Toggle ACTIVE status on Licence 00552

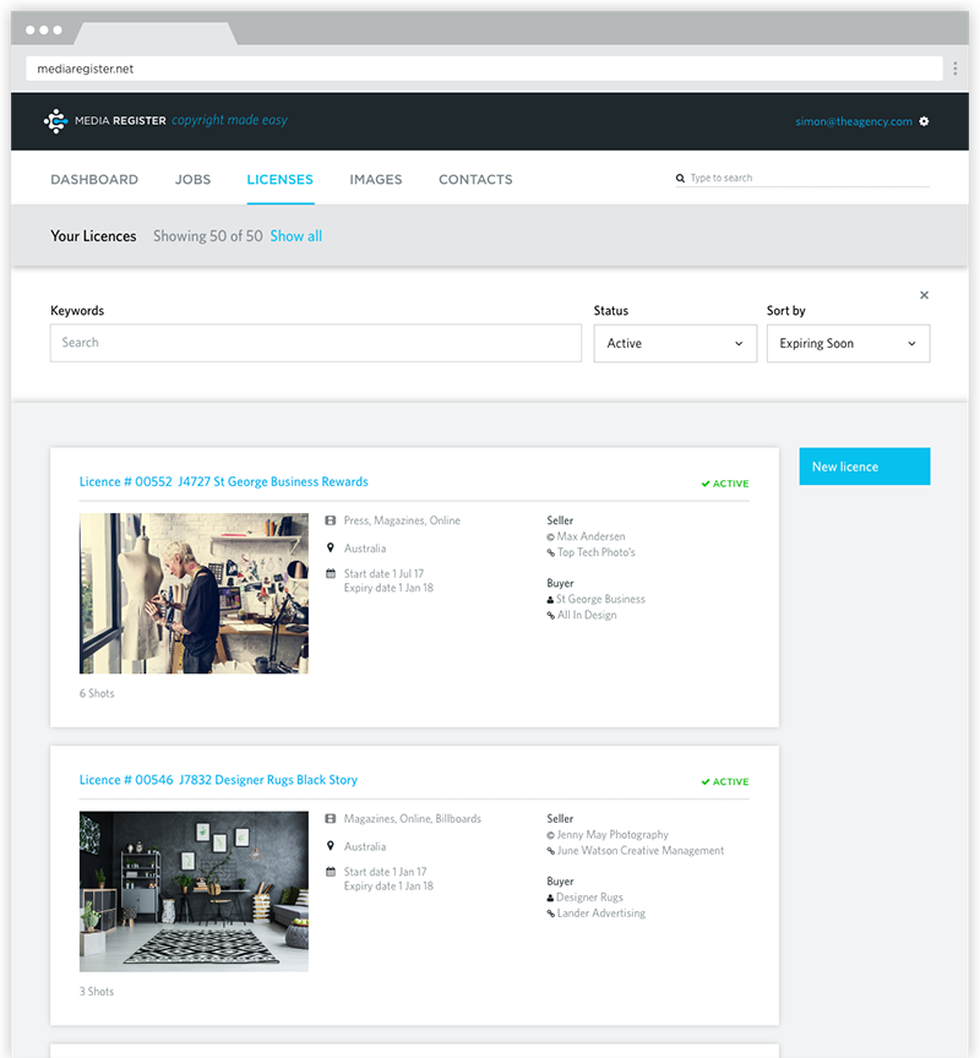723,483
